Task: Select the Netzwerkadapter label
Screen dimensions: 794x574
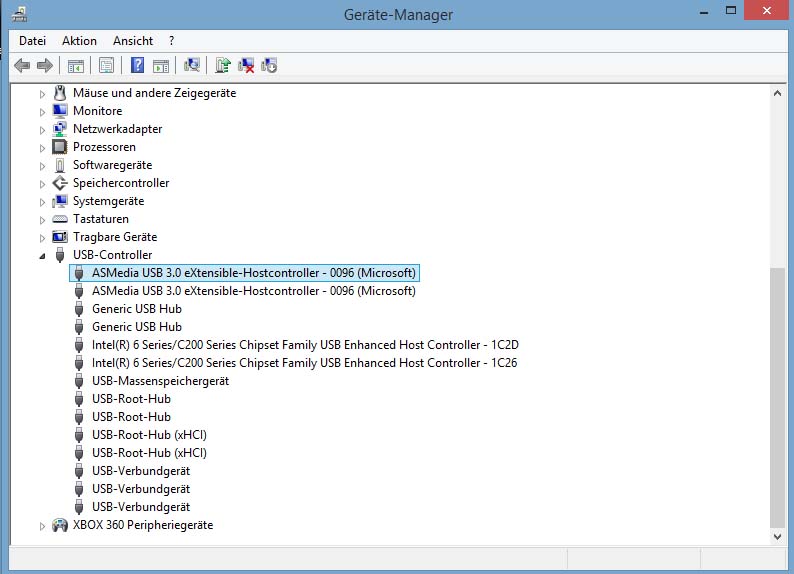Action: 117,129
